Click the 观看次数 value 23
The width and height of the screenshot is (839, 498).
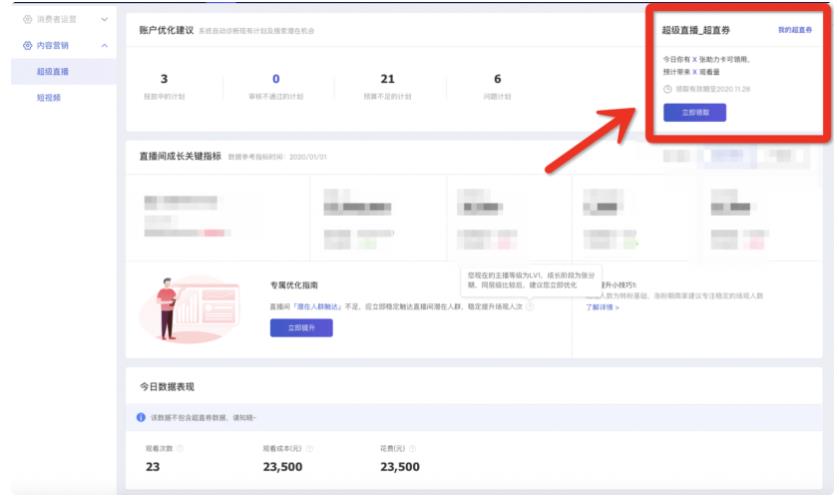[152, 467]
